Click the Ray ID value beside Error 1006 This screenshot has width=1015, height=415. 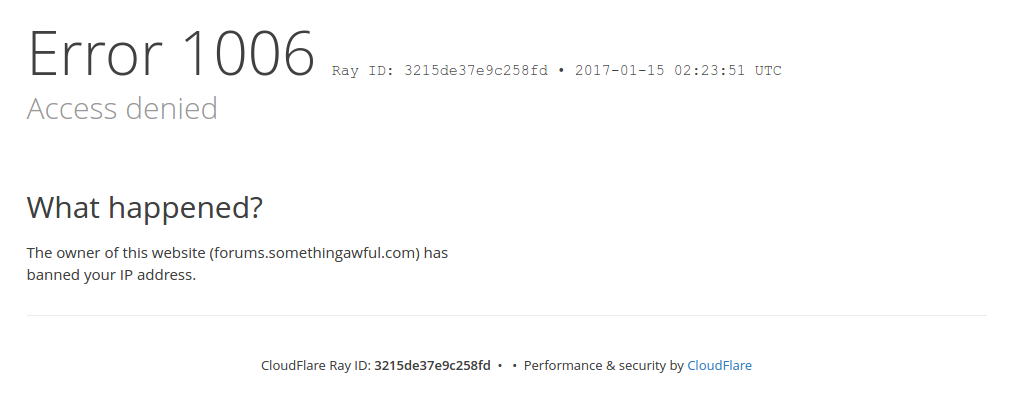(x=476, y=71)
